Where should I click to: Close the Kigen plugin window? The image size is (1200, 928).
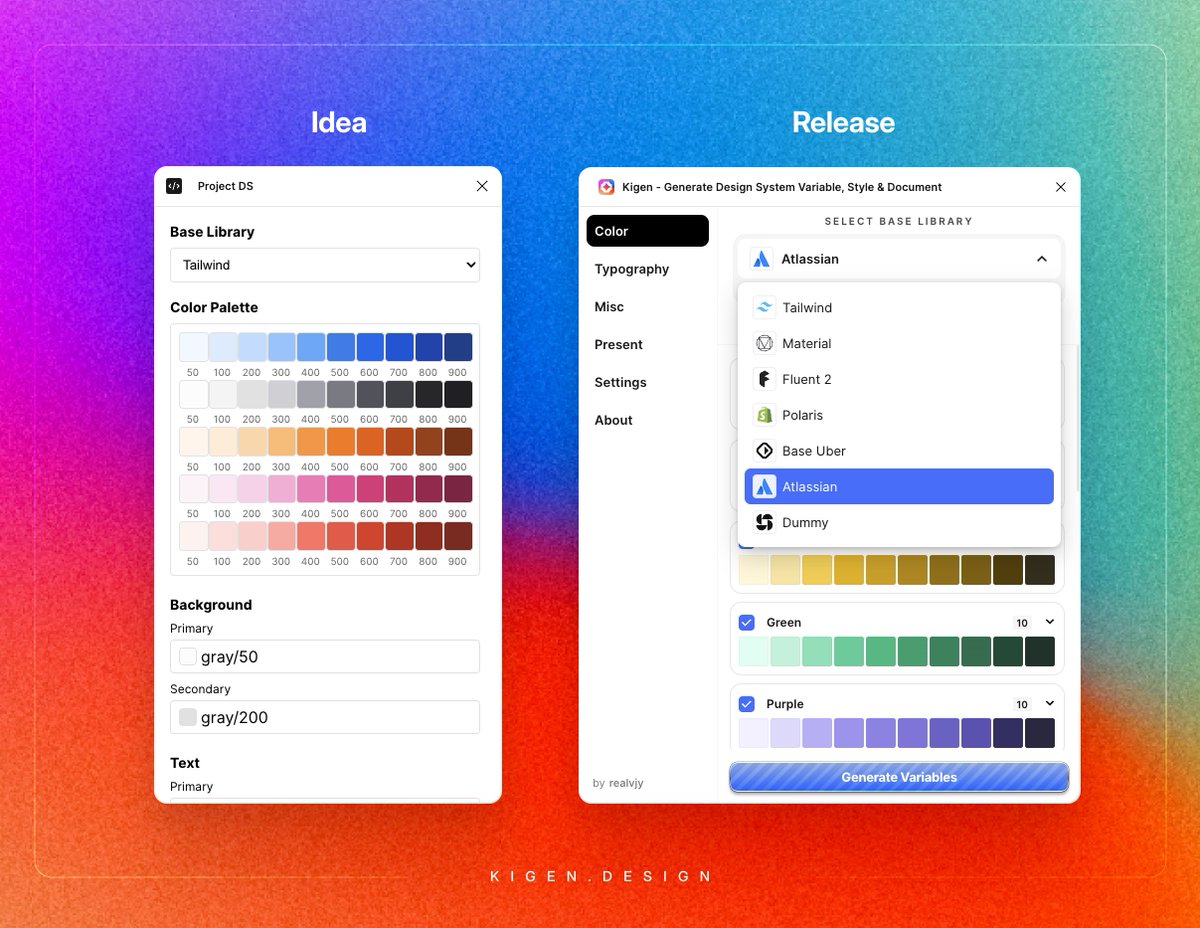click(x=1061, y=187)
